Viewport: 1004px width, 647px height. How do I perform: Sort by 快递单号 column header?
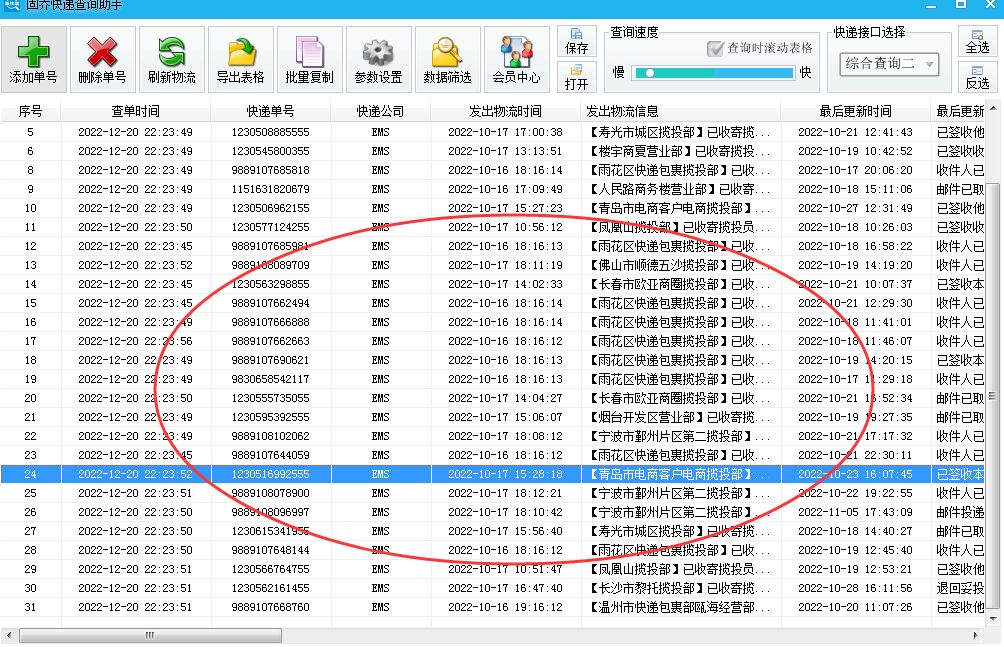[270, 111]
